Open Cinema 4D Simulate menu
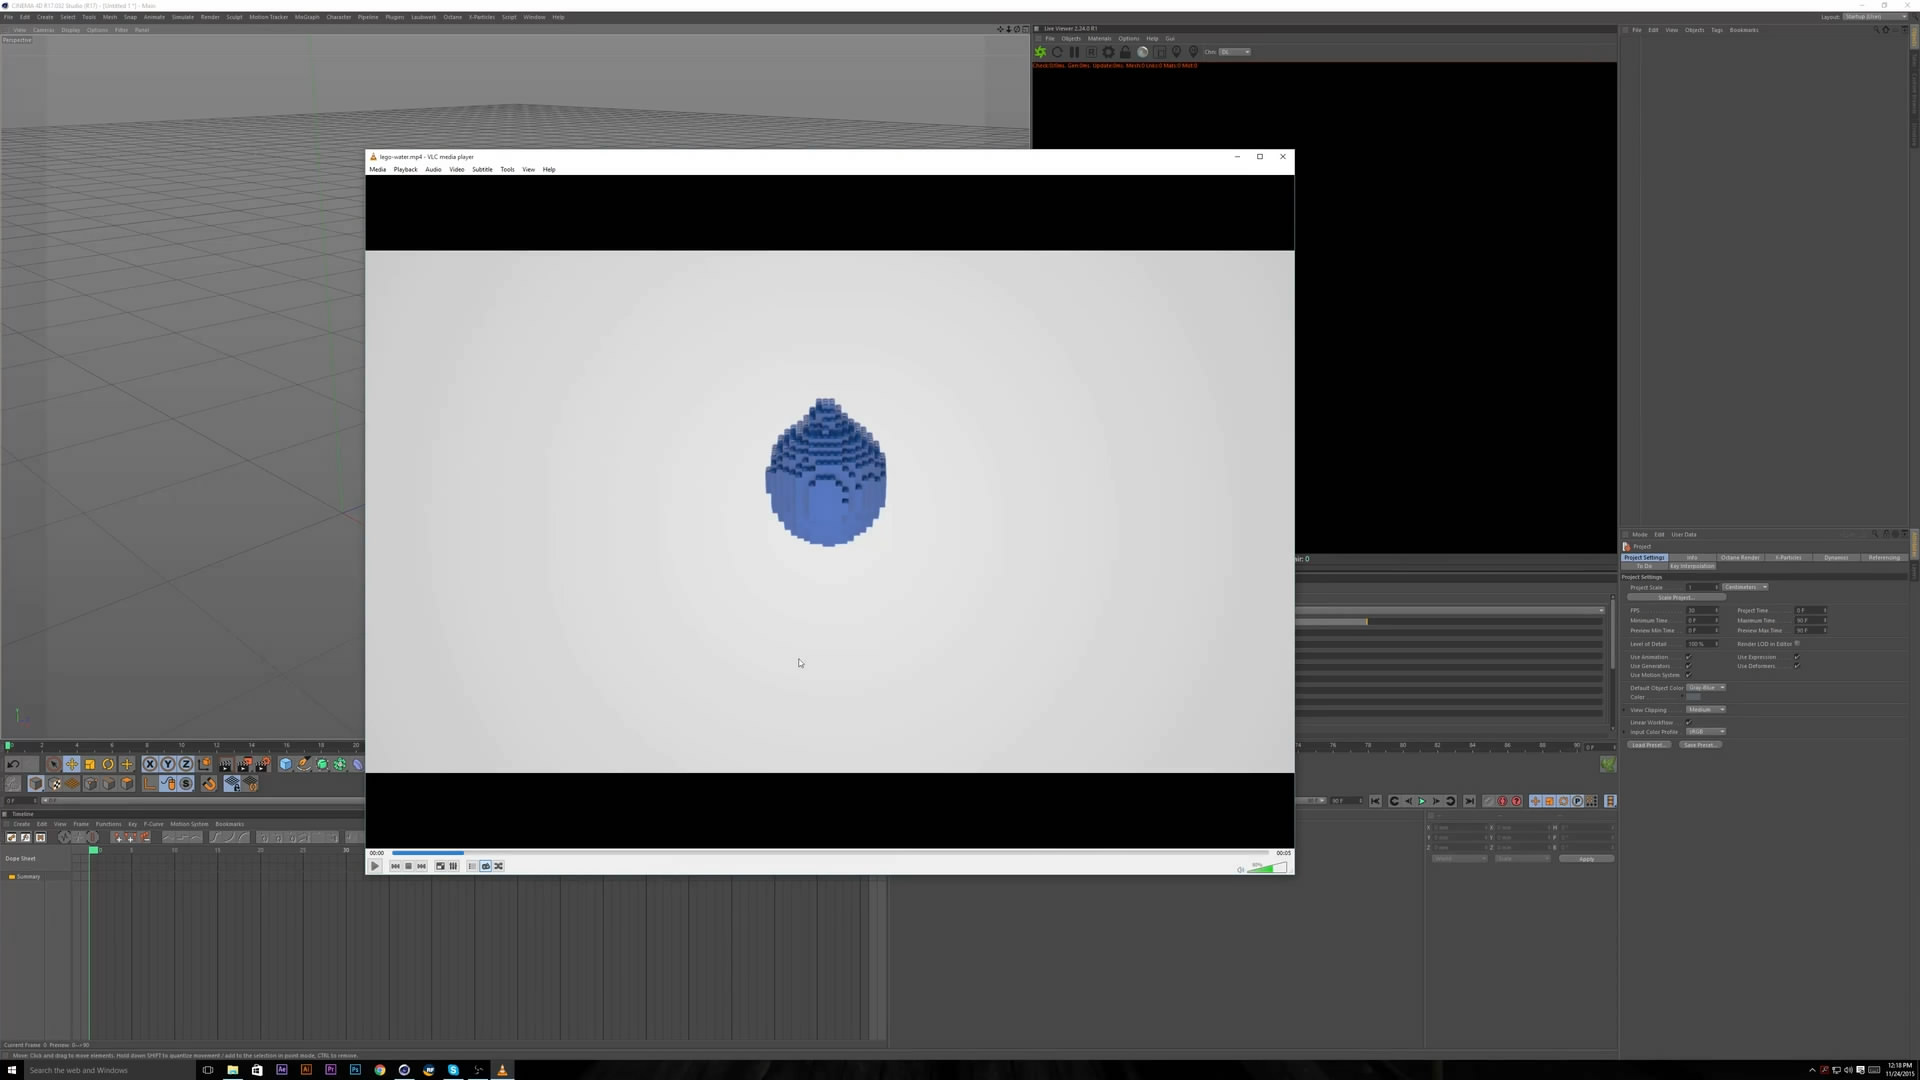 [183, 17]
